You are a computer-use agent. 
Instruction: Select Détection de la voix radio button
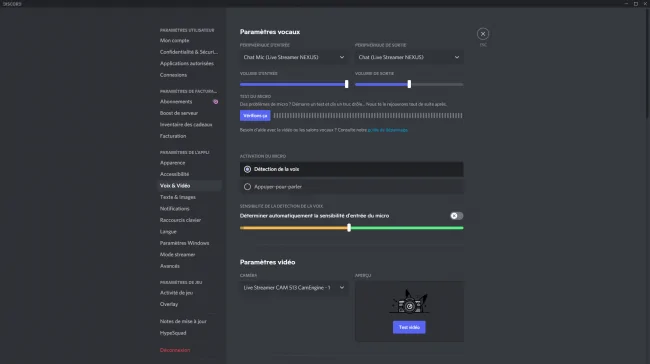(x=247, y=169)
